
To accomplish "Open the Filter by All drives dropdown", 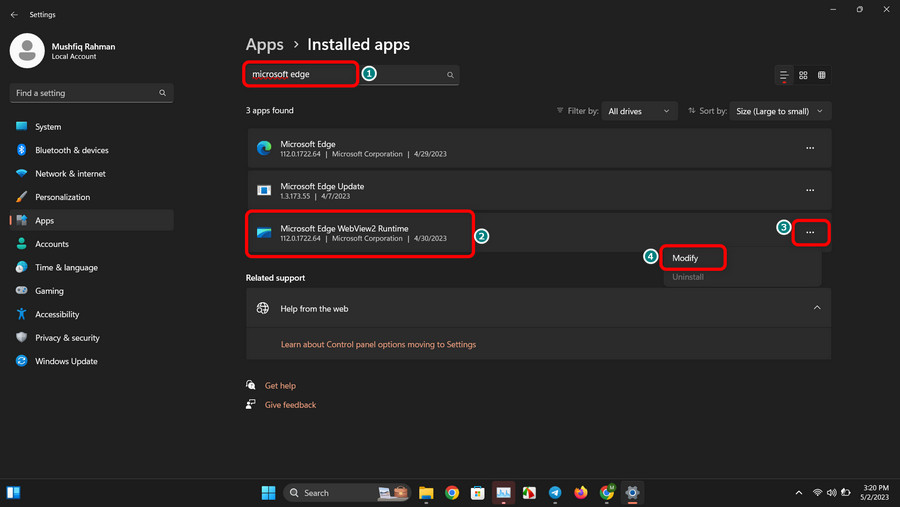I will (639, 111).
